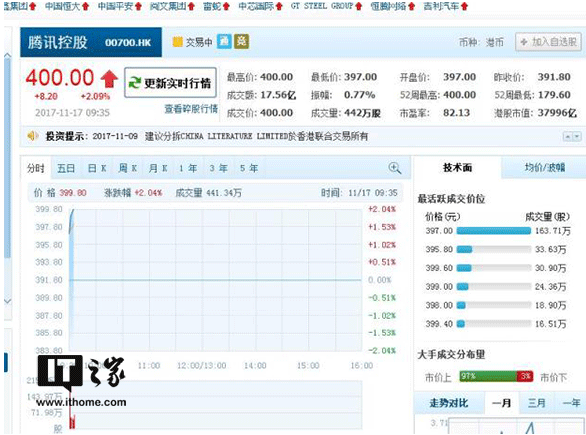The image size is (586, 435).
Task: Click the left sidebar scroll down chevron
Action: pos(7,301)
